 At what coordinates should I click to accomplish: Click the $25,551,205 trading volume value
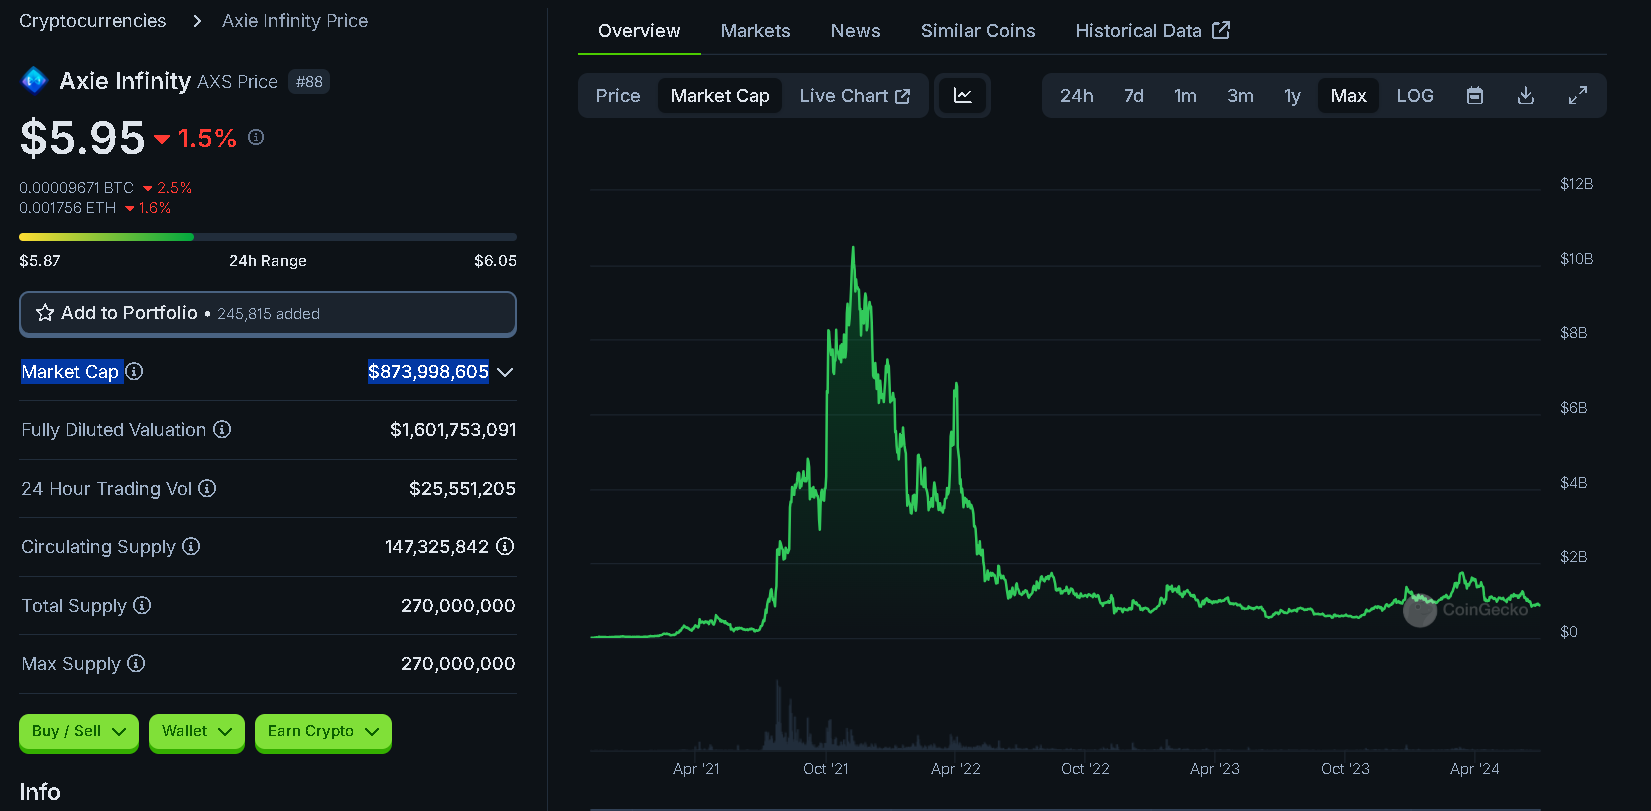pyautogui.click(x=462, y=489)
